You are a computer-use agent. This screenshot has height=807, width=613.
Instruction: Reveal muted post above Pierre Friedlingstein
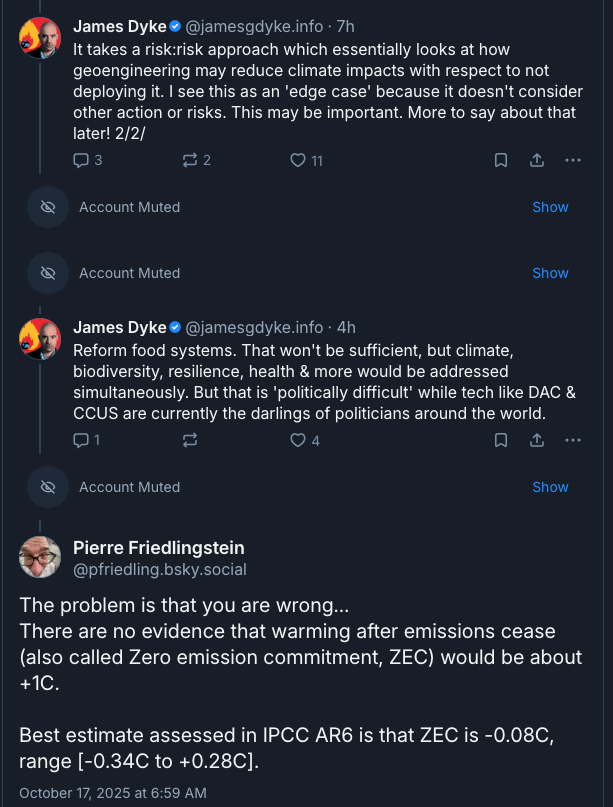tap(550, 487)
